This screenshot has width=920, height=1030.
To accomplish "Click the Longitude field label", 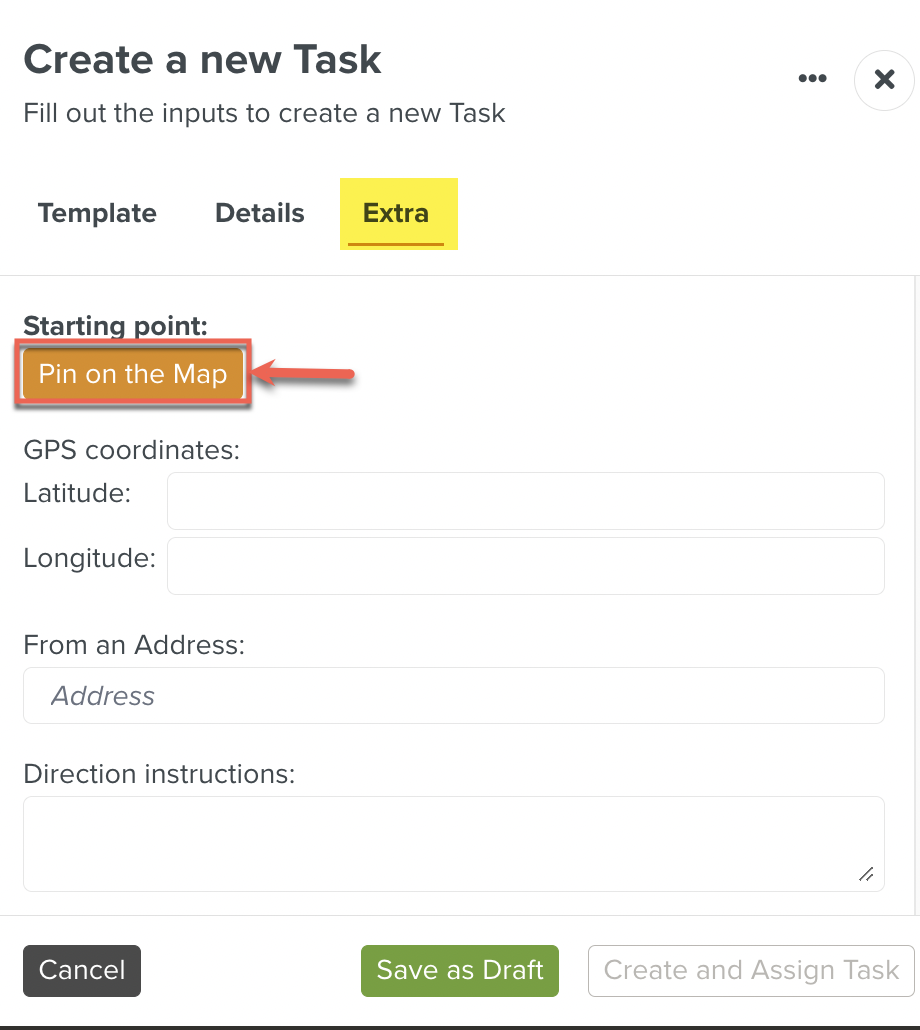I will click(x=89, y=558).
